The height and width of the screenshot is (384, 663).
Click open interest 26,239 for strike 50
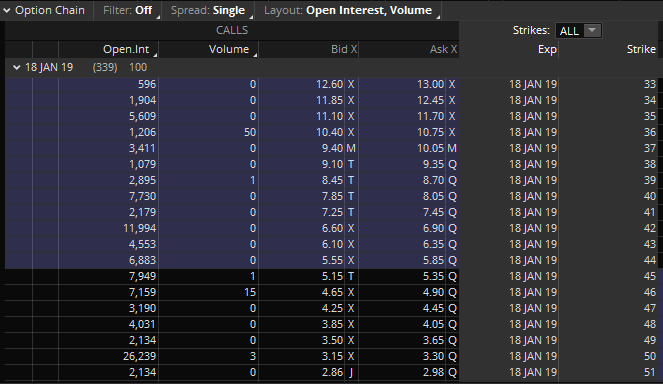(140, 357)
